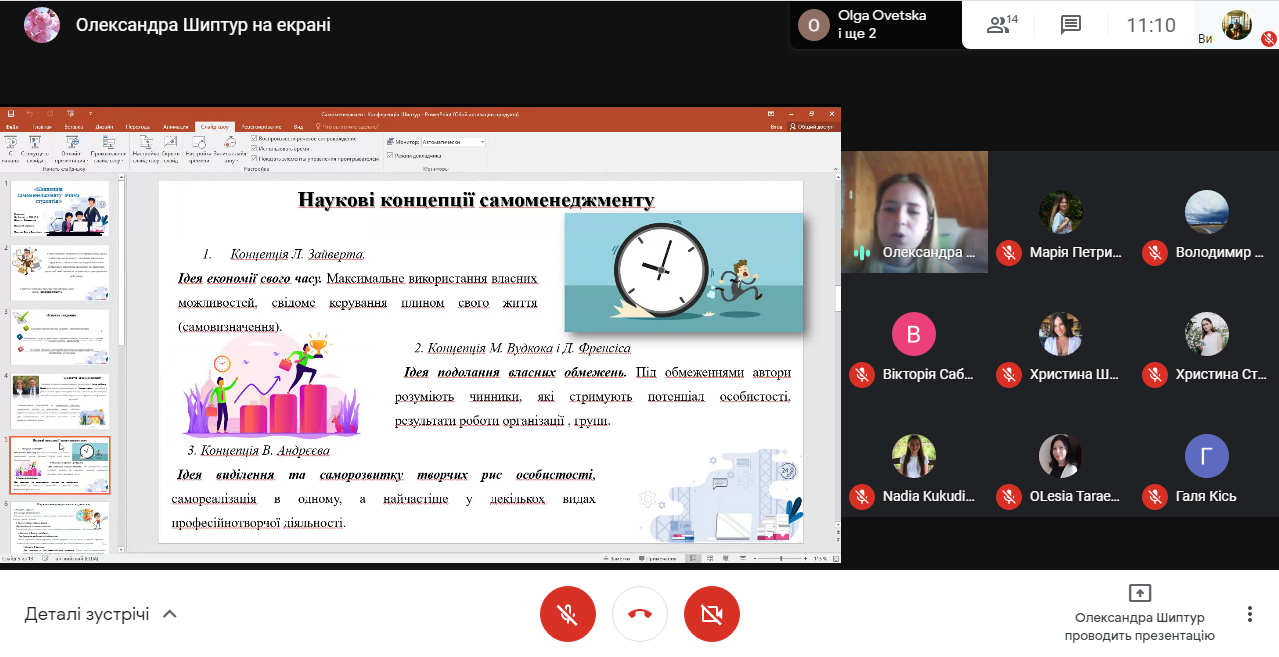Switch to the 'Дизайн' ribbon tab
The height and width of the screenshot is (657, 1279).
tap(105, 127)
